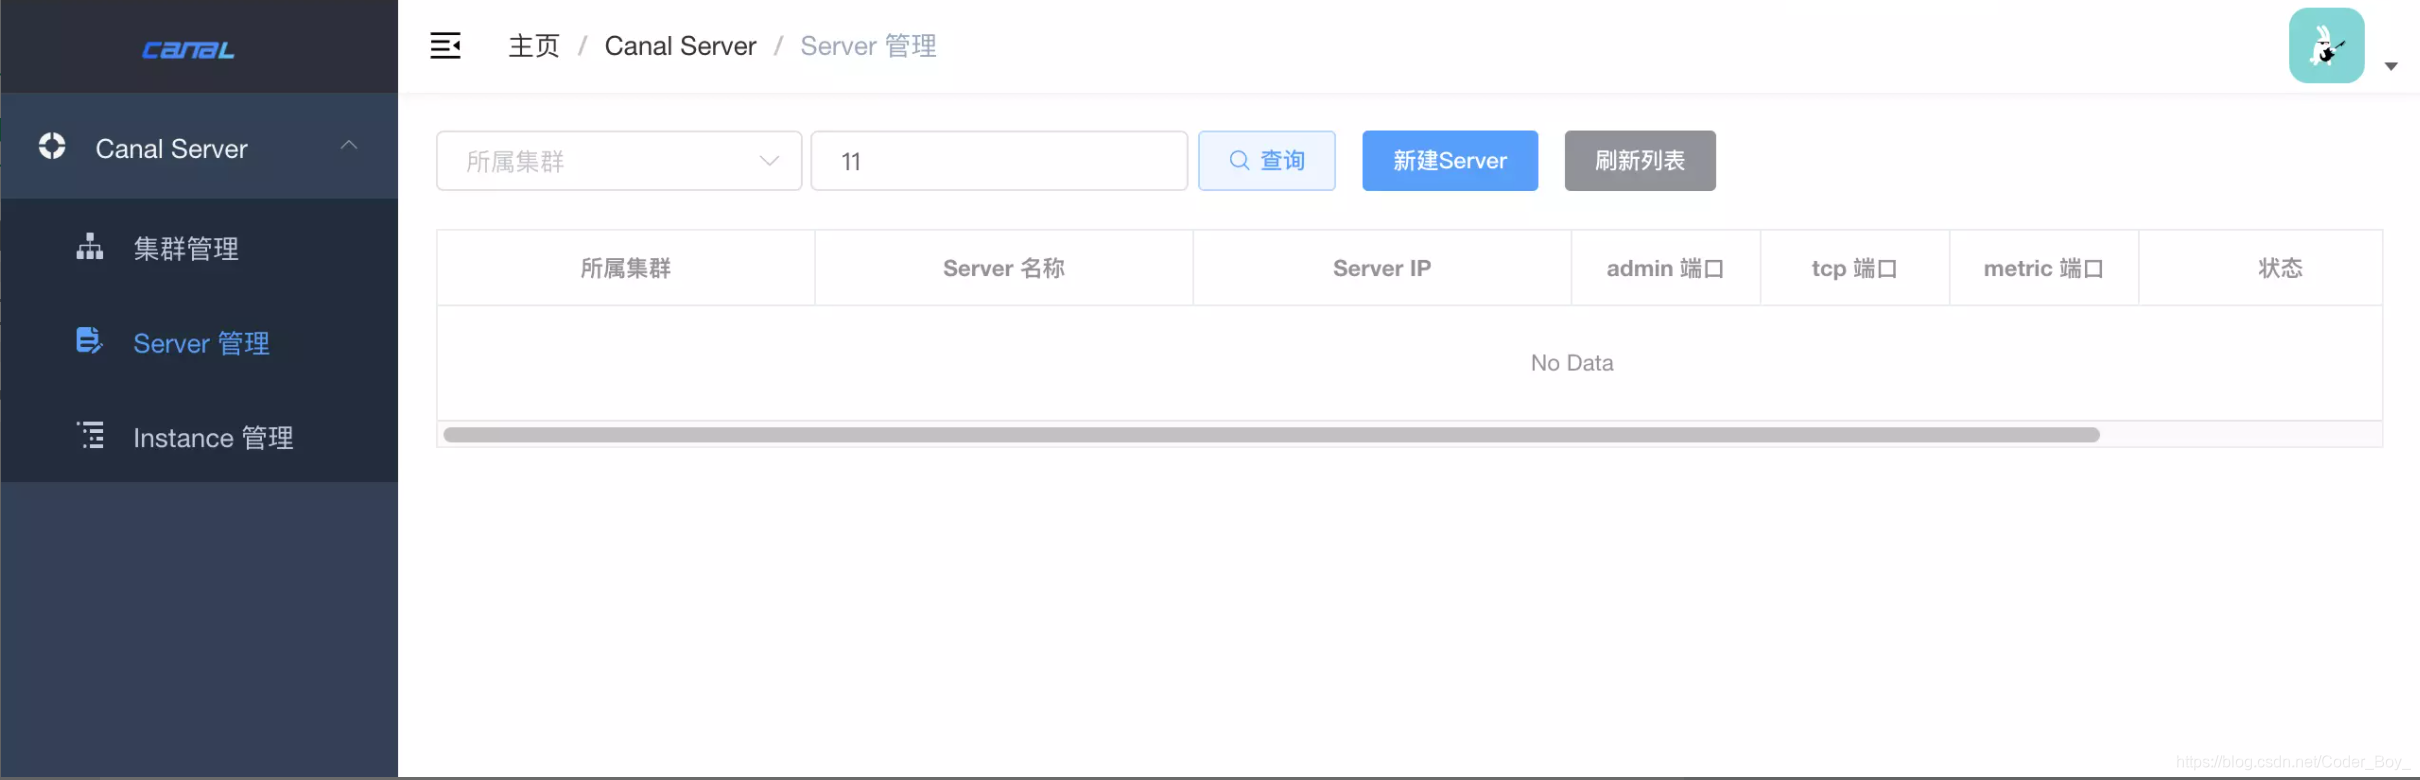Click the search input containing 11
Viewport: 2420px width, 780px height.
(999, 161)
